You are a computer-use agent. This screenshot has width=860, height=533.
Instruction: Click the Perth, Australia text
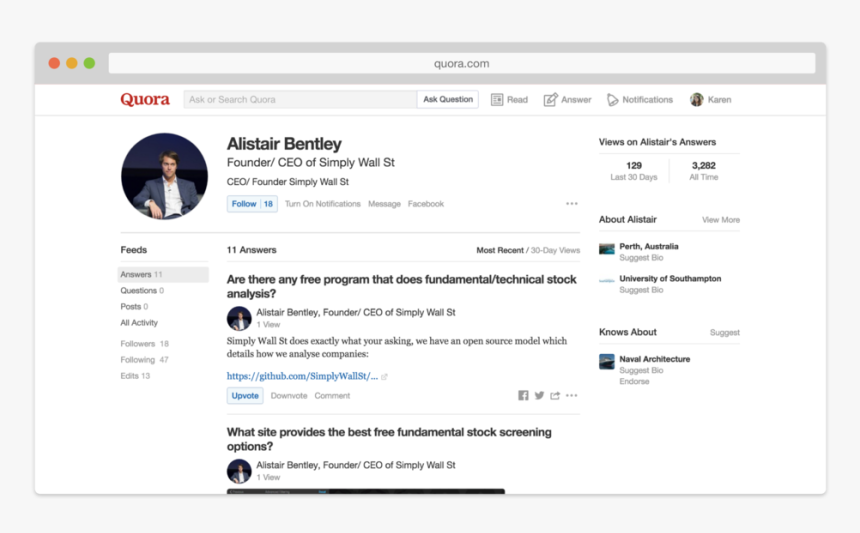click(649, 246)
